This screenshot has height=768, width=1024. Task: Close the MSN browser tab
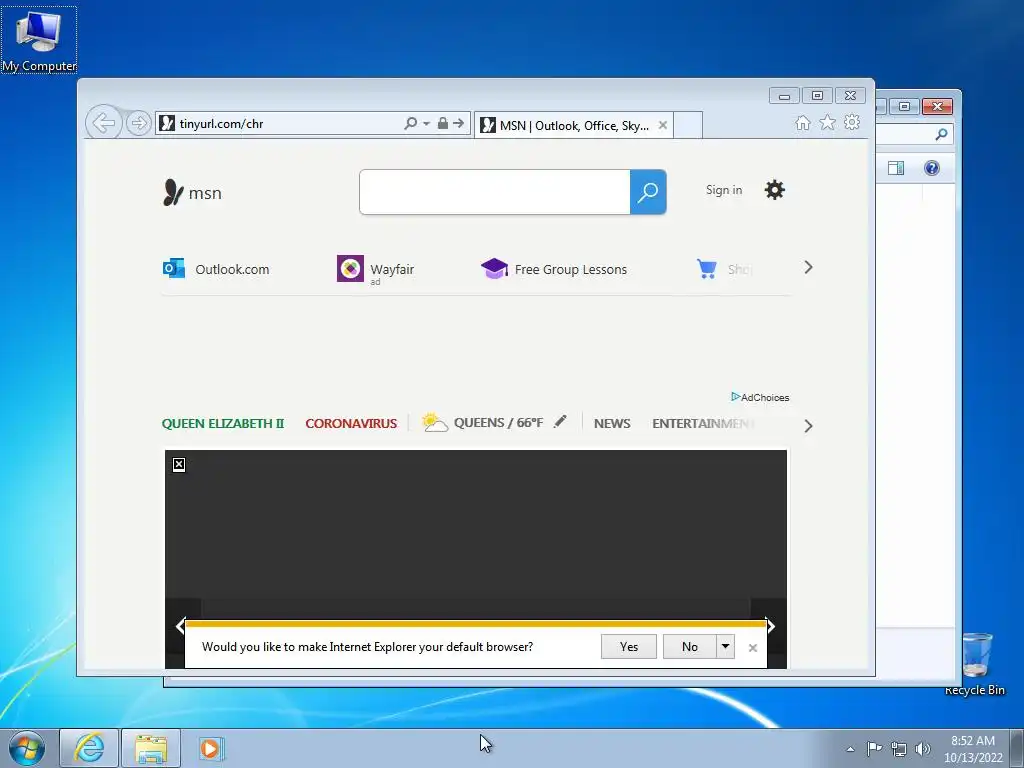(662, 125)
